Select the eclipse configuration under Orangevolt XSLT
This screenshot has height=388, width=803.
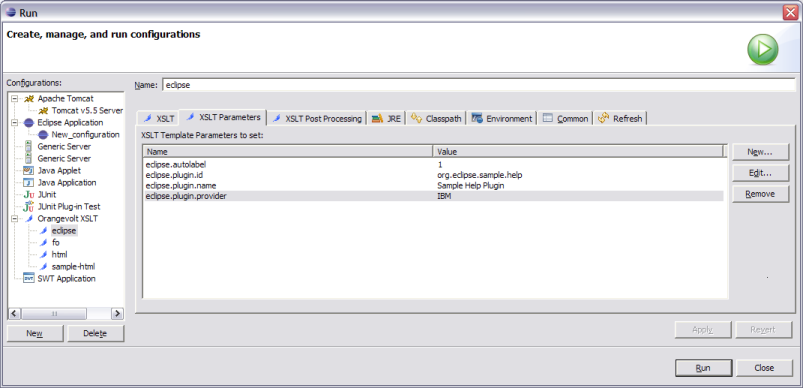point(64,231)
